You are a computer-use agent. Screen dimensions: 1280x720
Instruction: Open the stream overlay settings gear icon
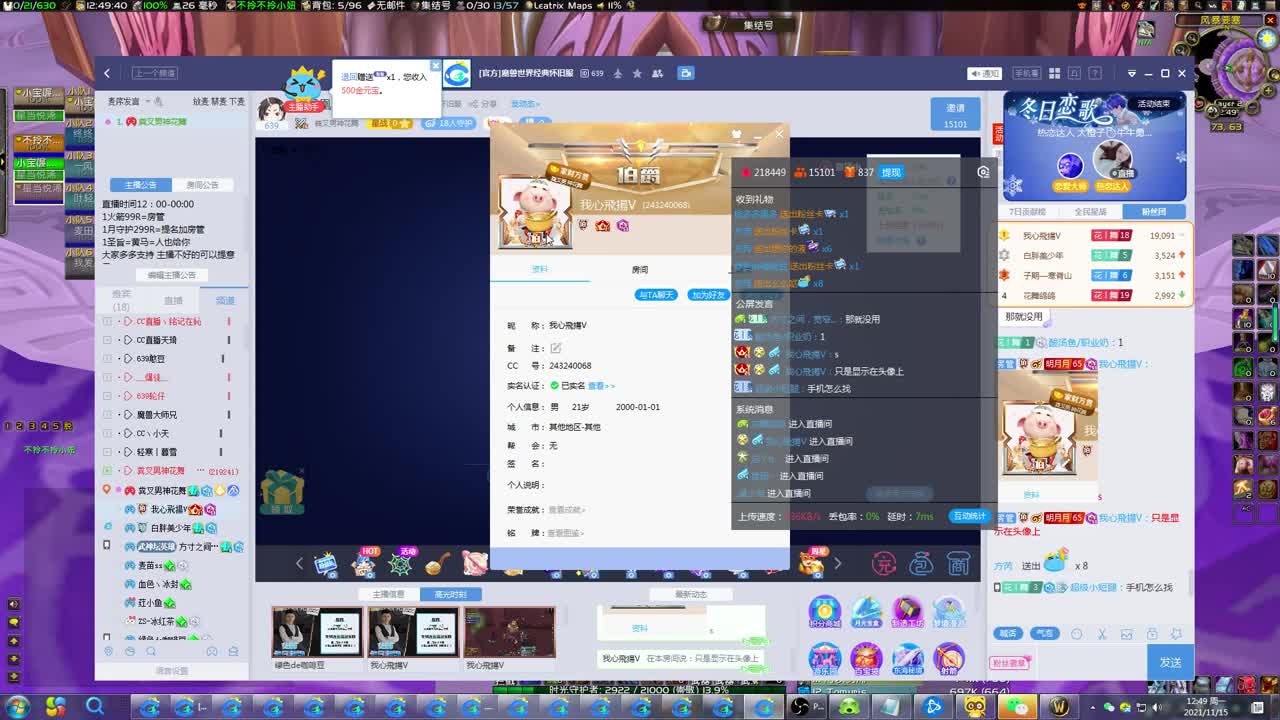[x=983, y=172]
